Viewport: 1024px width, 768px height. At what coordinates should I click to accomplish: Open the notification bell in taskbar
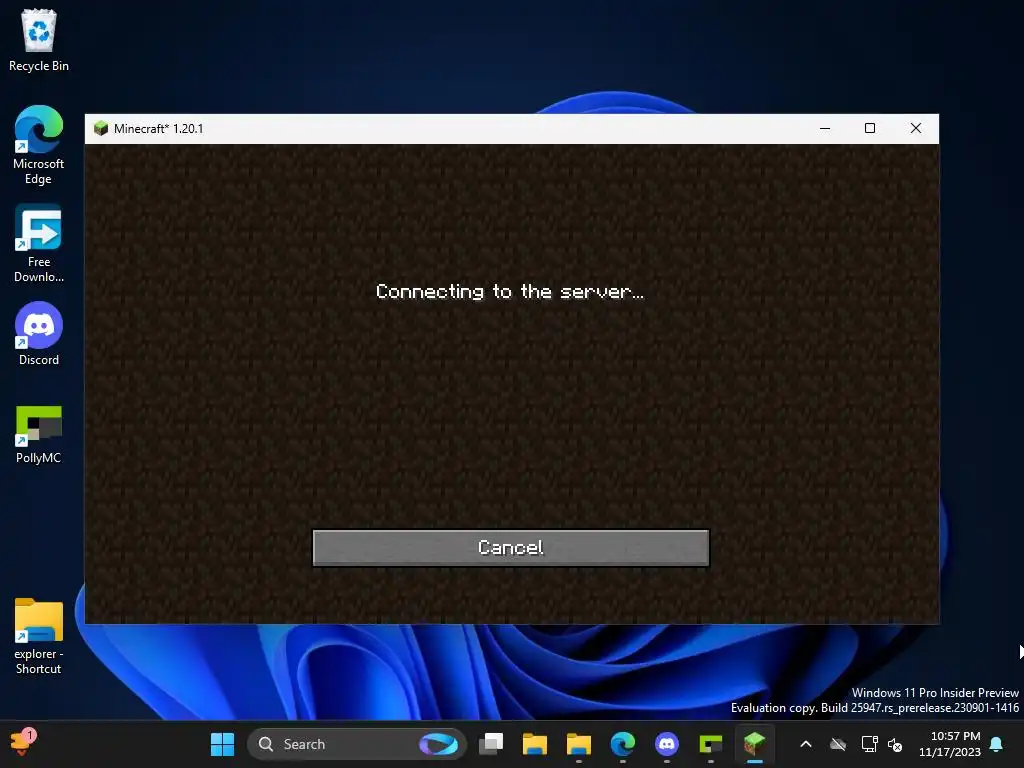pos(997,744)
